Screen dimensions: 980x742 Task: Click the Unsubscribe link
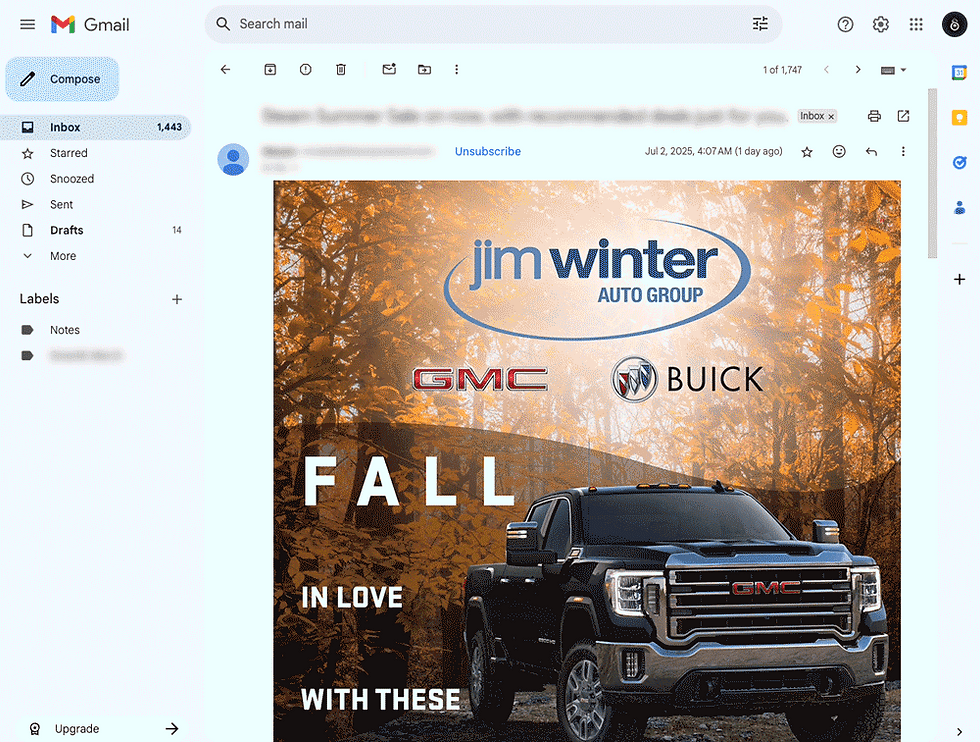click(x=488, y=151)
